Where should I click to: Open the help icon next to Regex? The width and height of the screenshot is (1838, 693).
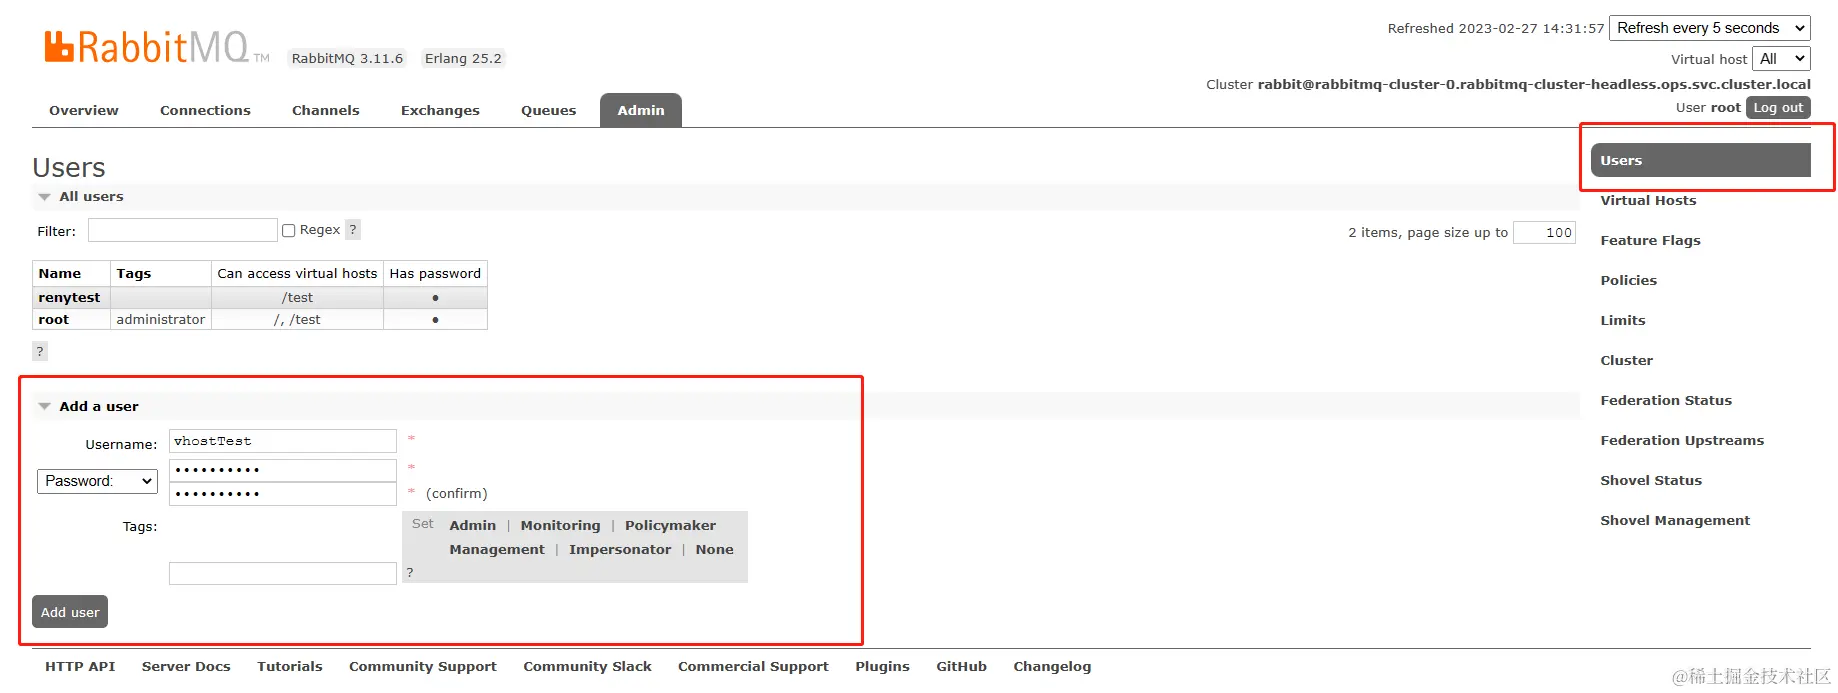point(353,230)
